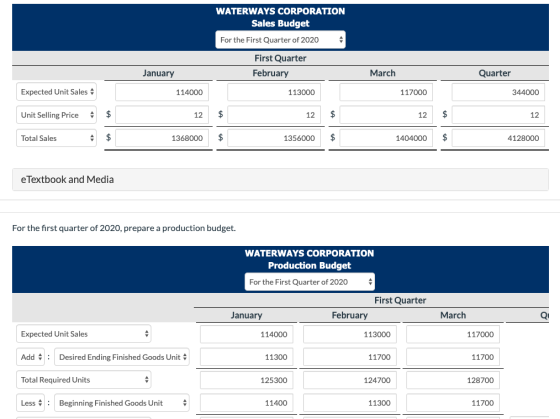Open the Less dropdown

pos(30,403)
